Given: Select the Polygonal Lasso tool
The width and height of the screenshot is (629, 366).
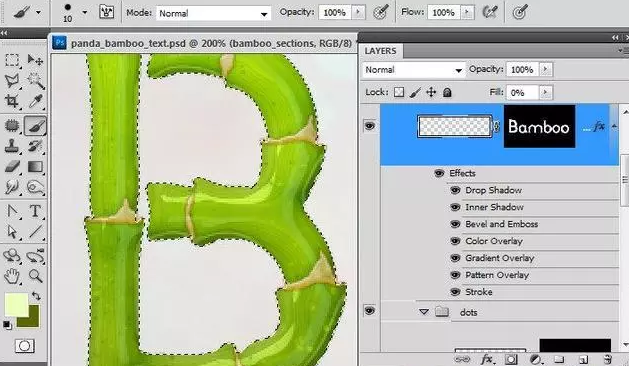Looking at the screenshot, I should (12, 81).
